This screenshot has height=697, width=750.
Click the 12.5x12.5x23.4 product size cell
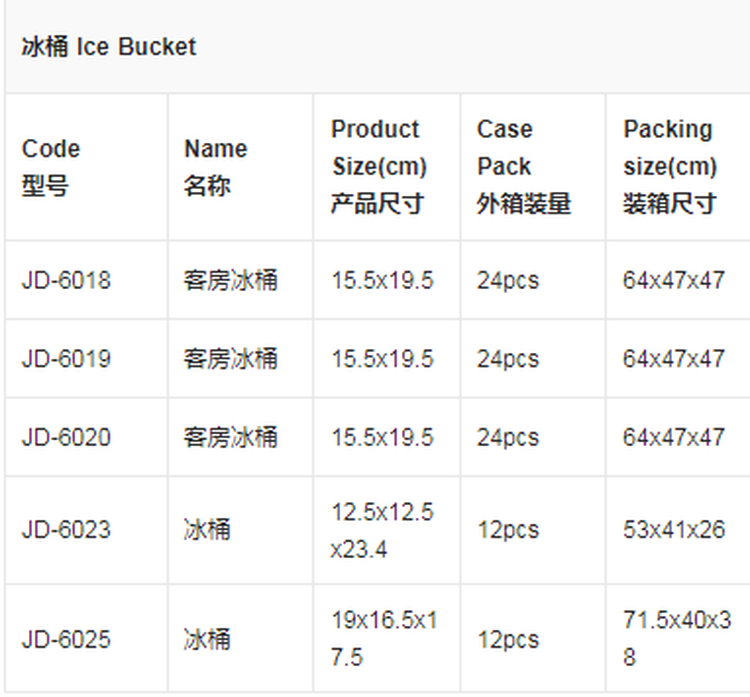(x=383, y=531)
